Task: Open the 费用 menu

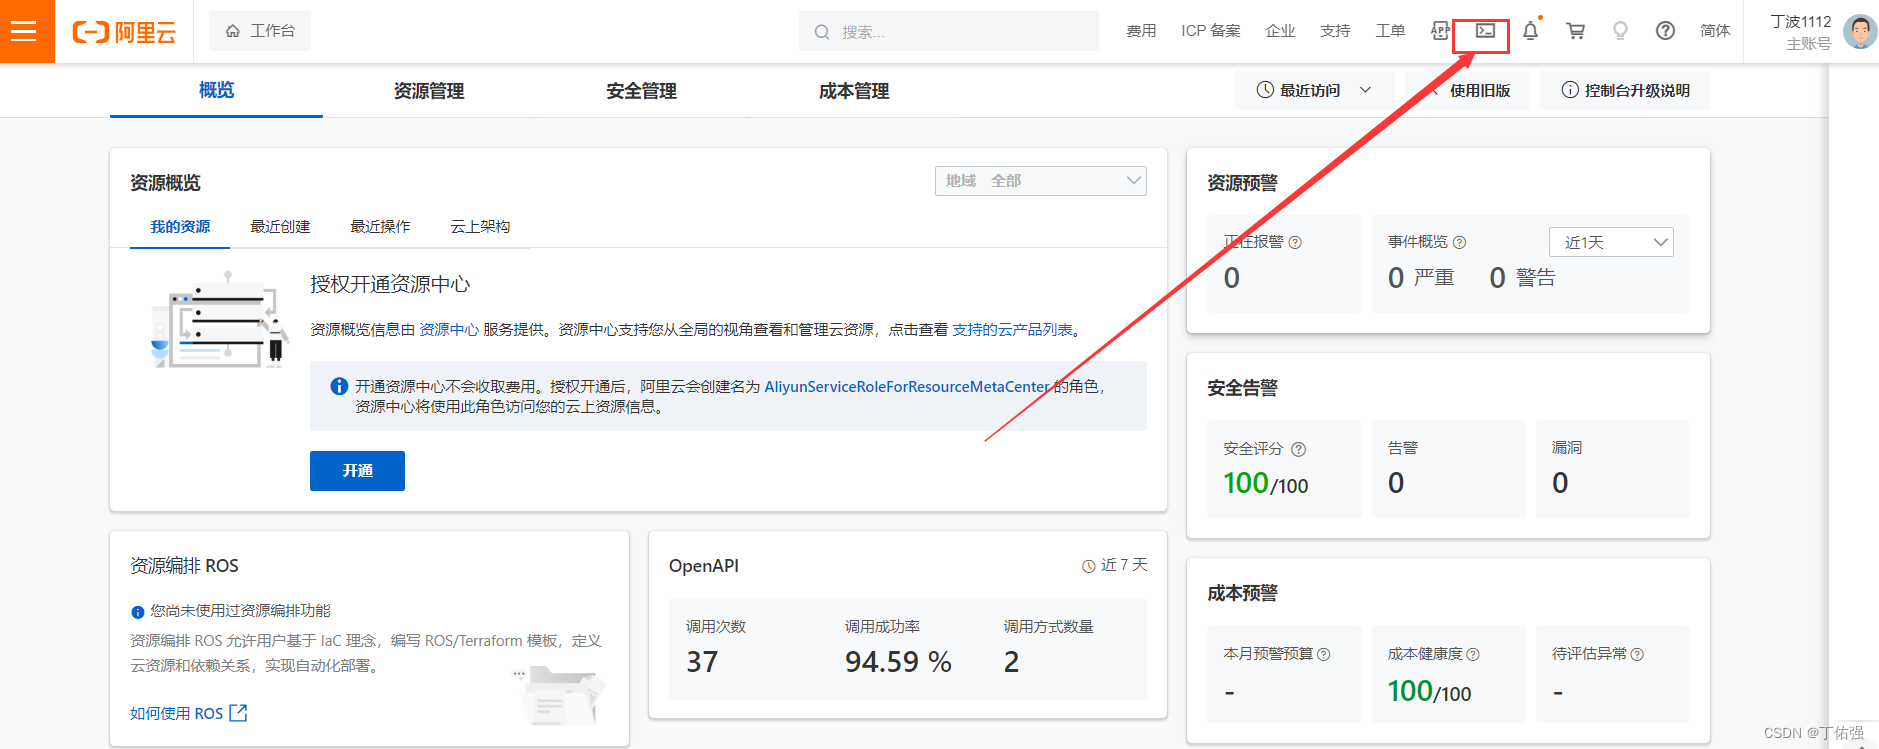Action: coord(1141,31)
